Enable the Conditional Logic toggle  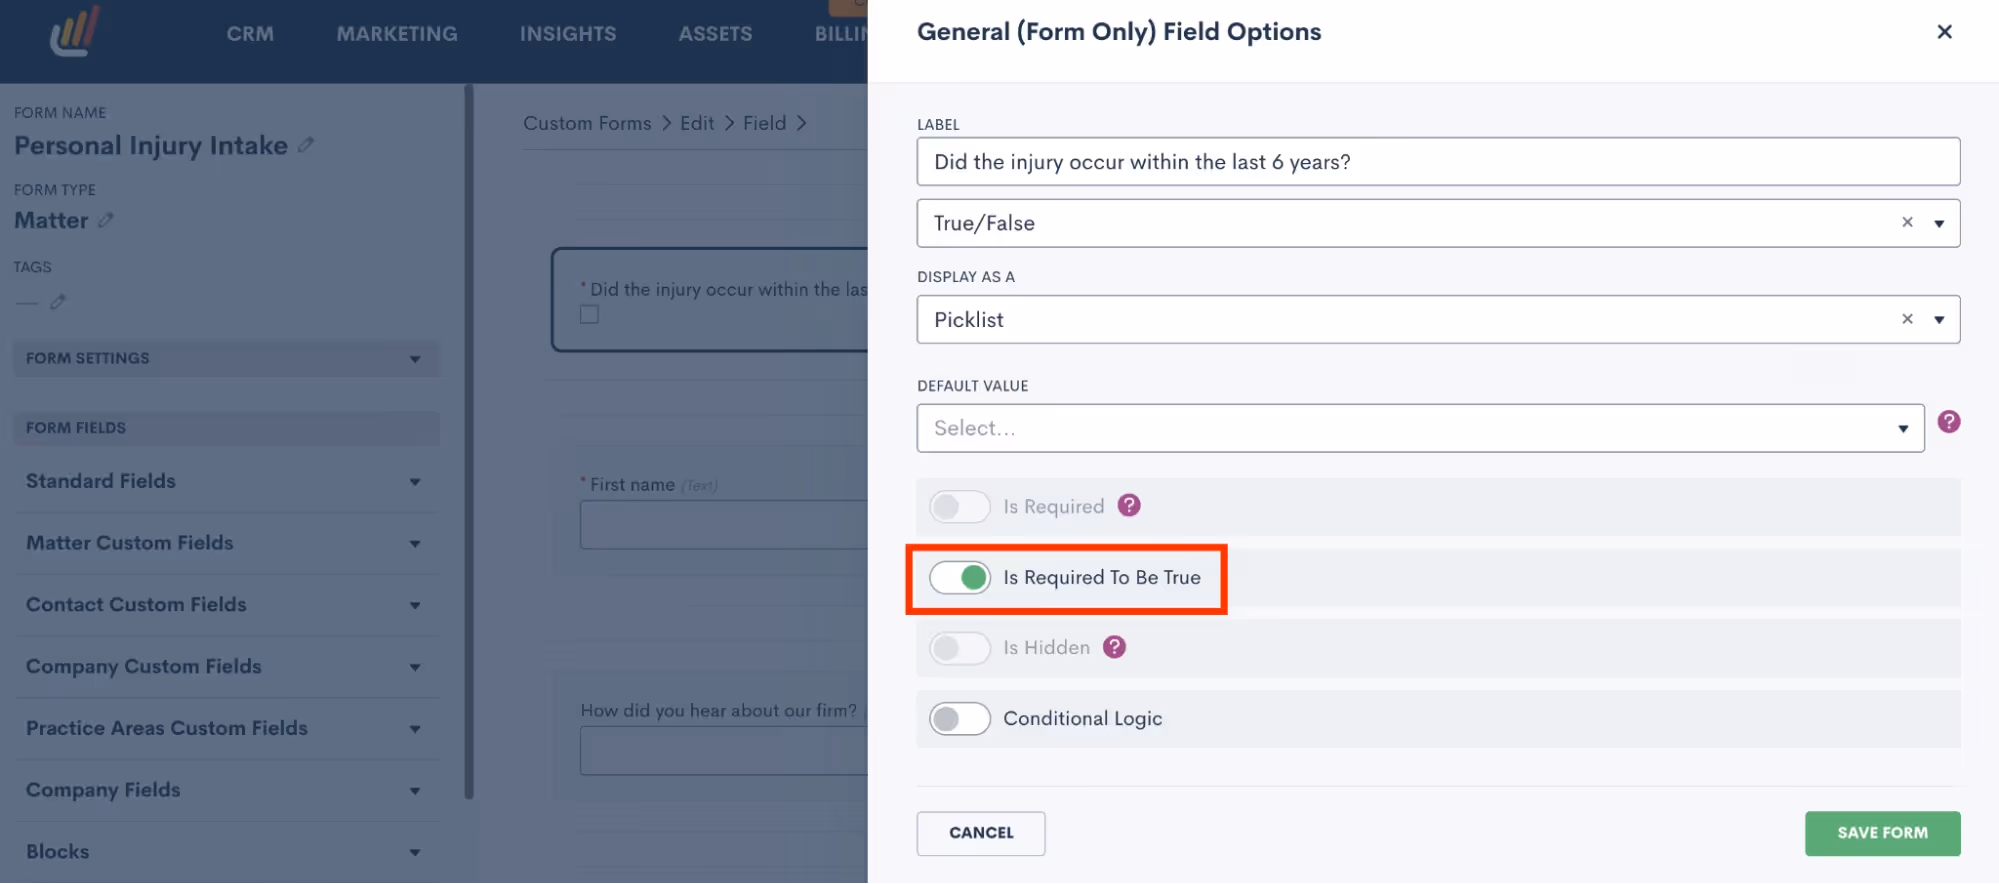pos(960,718)
